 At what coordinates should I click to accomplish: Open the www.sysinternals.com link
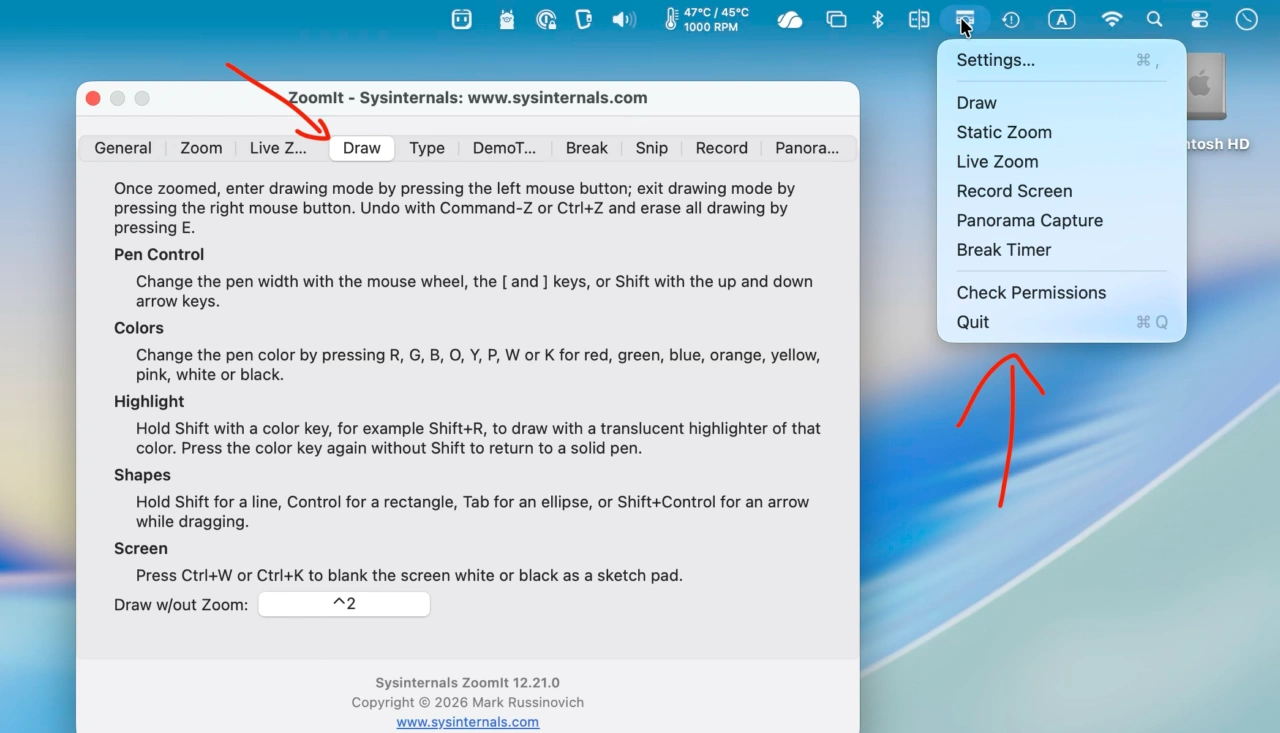(467, 722)
